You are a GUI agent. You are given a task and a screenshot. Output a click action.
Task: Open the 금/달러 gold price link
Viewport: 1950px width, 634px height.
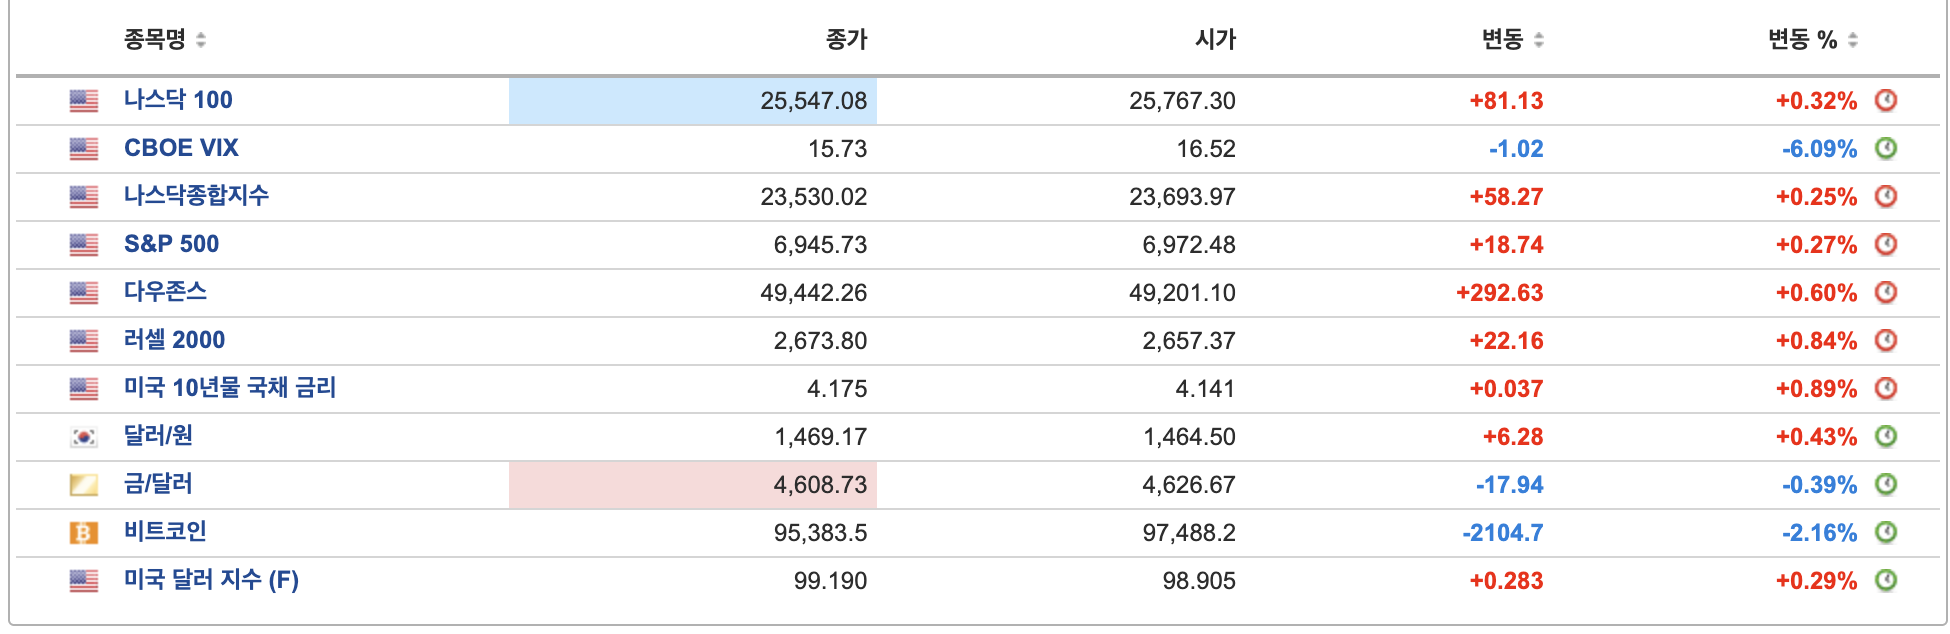click(158, 484)
